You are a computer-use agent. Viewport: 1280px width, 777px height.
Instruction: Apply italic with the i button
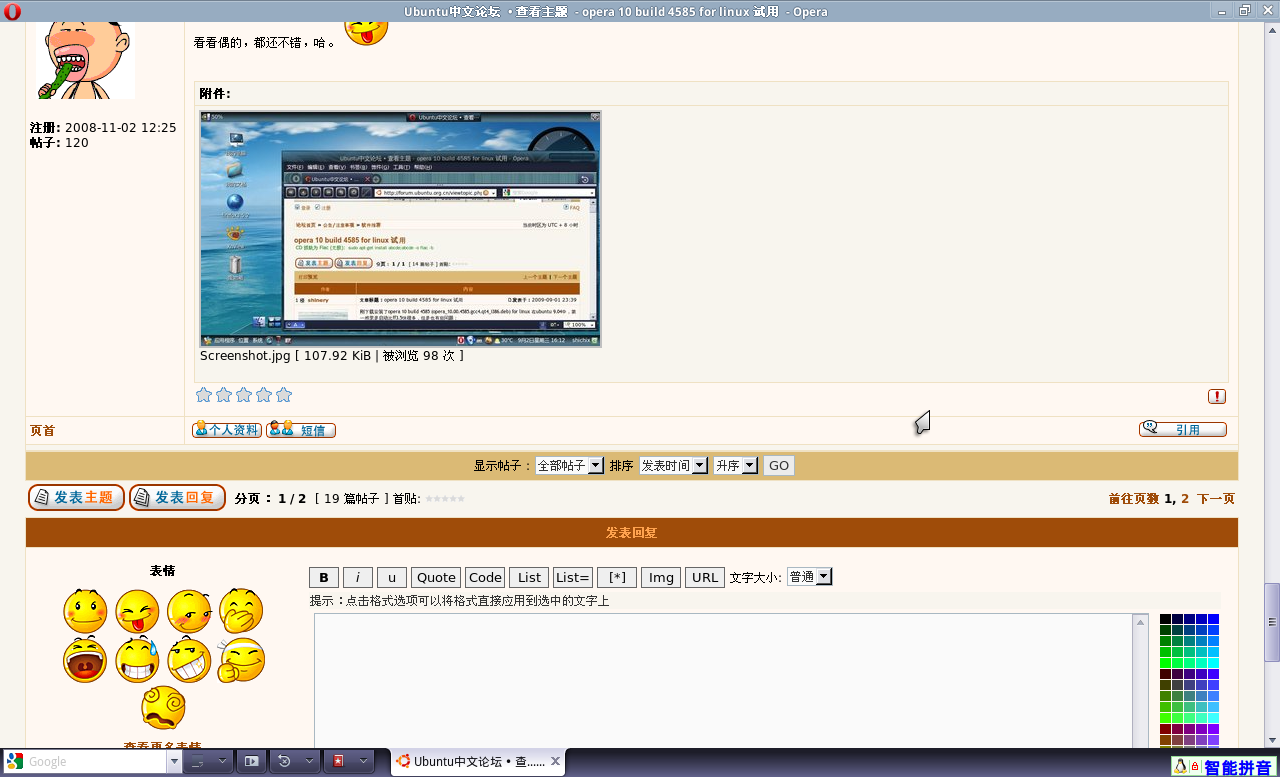coord(358,577)
